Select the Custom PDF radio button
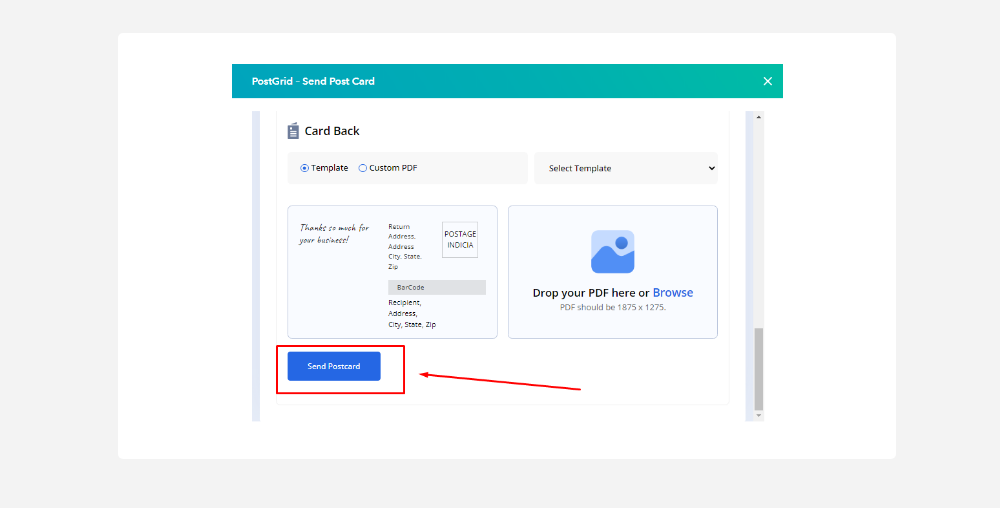The width and height of the screenshot is (1000, 508). [x=363, y=168]
